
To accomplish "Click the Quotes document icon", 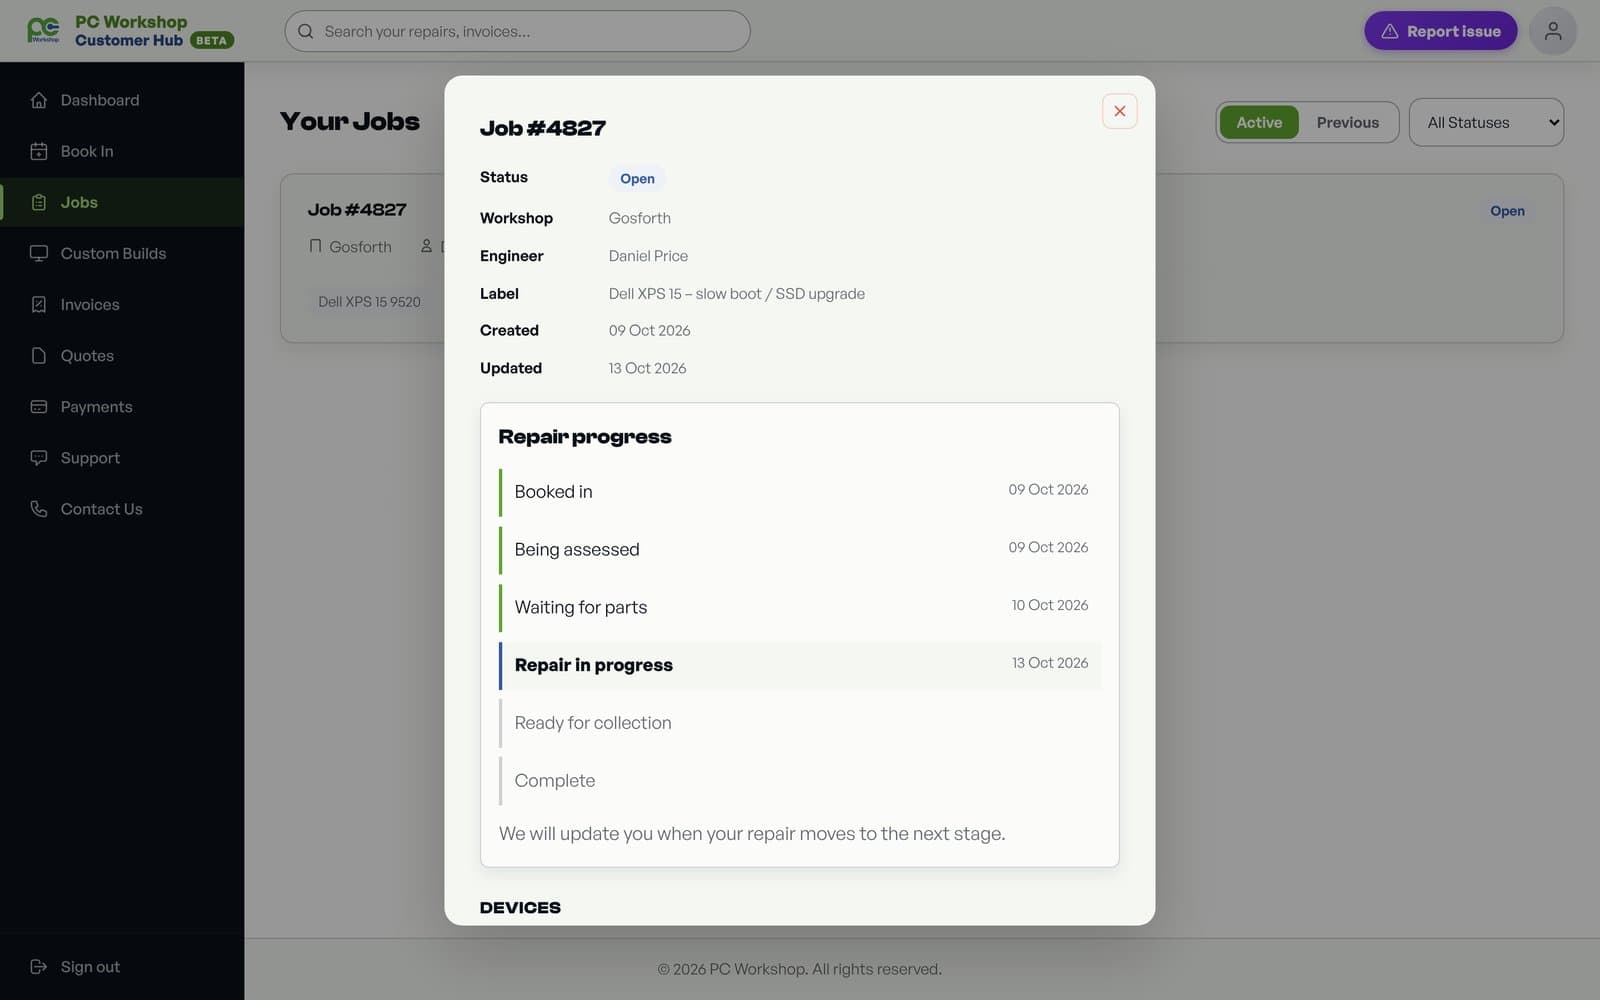I will [39, 355].
